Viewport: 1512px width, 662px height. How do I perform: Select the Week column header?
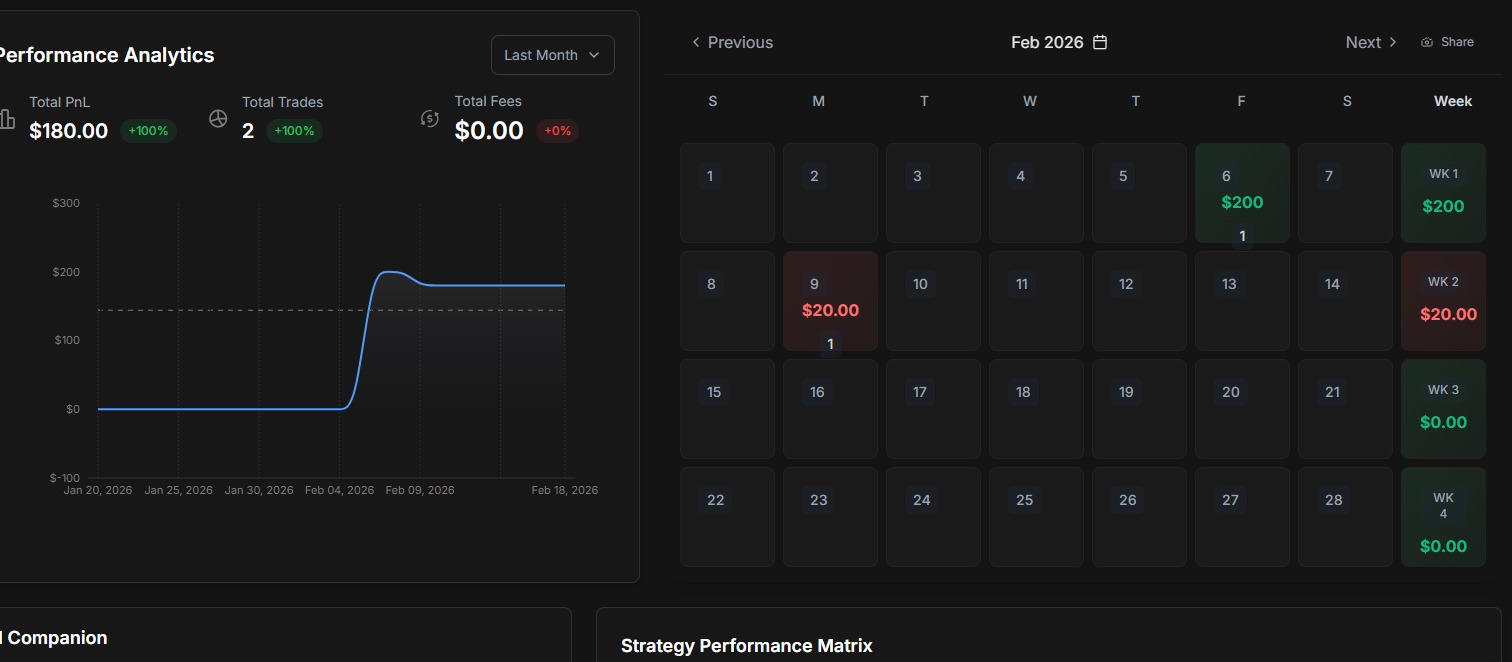point(1453,100)
